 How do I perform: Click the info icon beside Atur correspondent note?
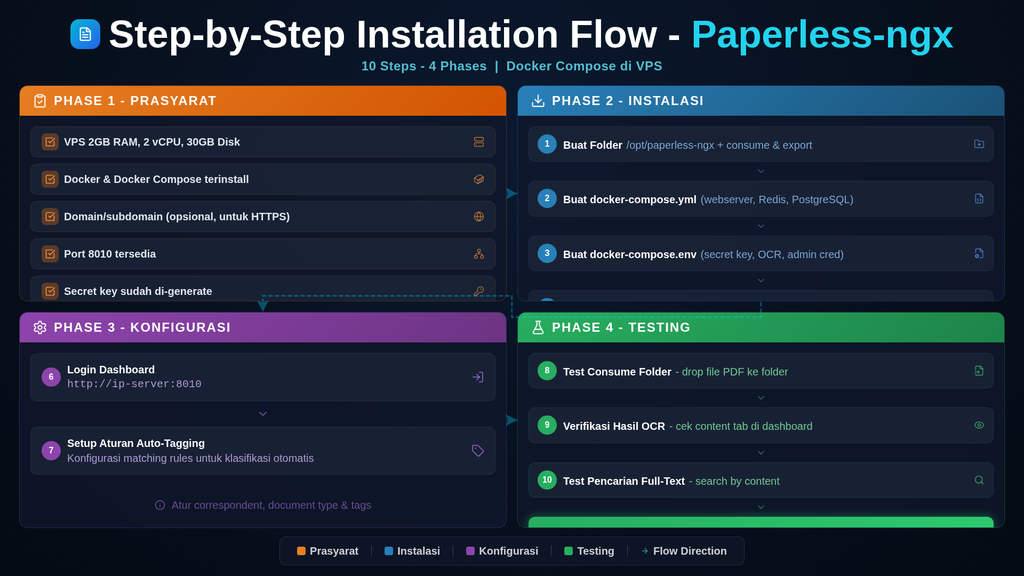point(159,505)
